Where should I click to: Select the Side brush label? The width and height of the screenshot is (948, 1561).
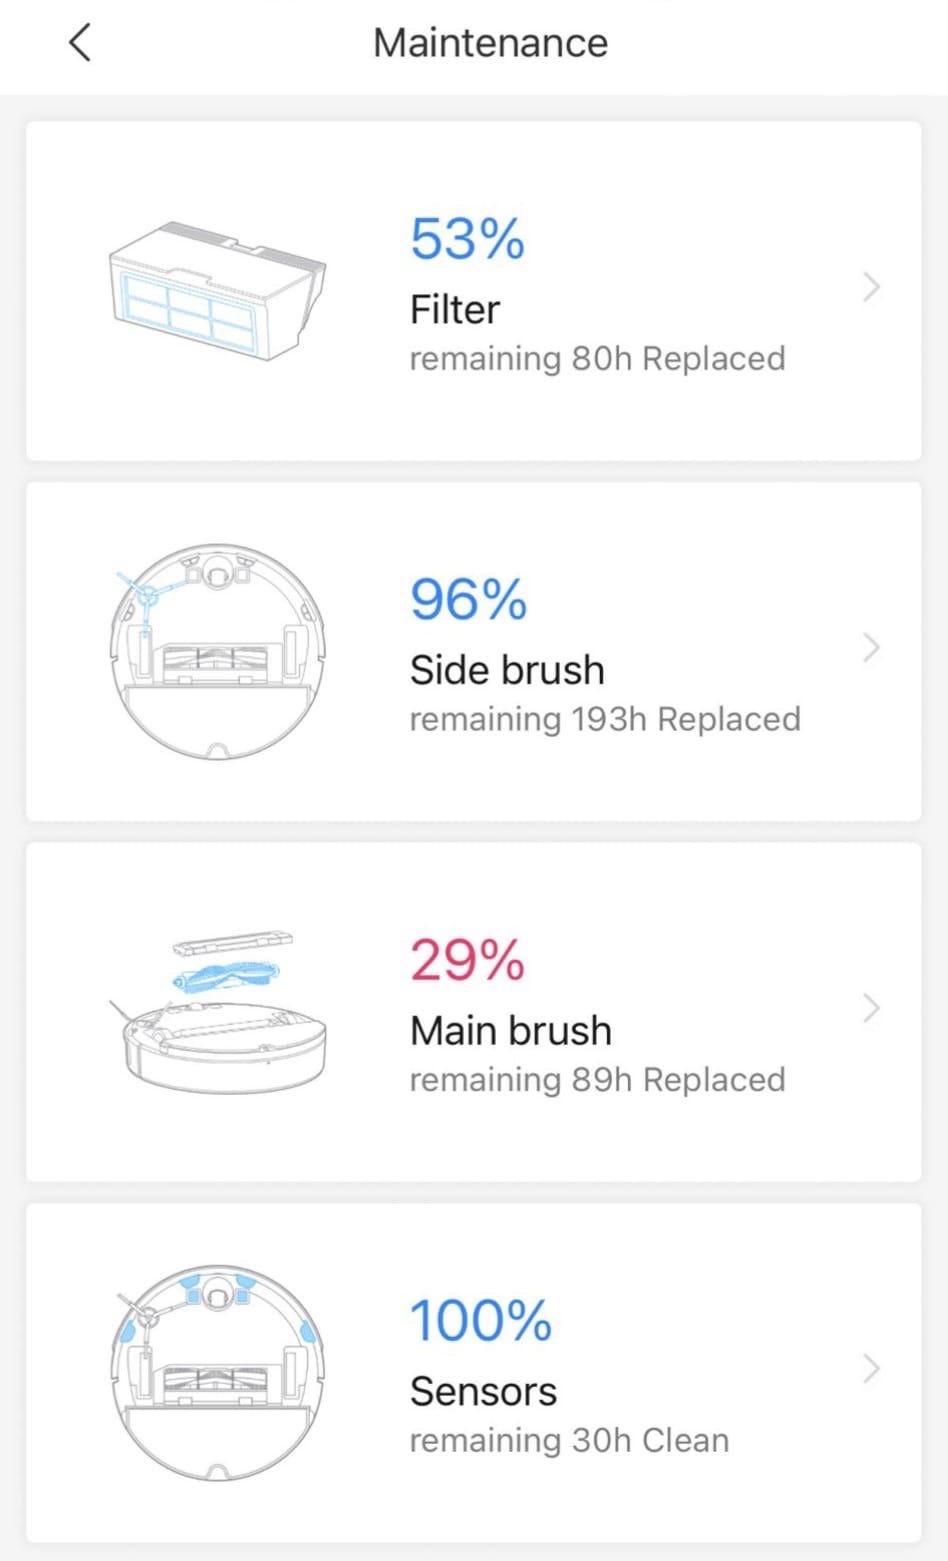(x=507, y=670)
